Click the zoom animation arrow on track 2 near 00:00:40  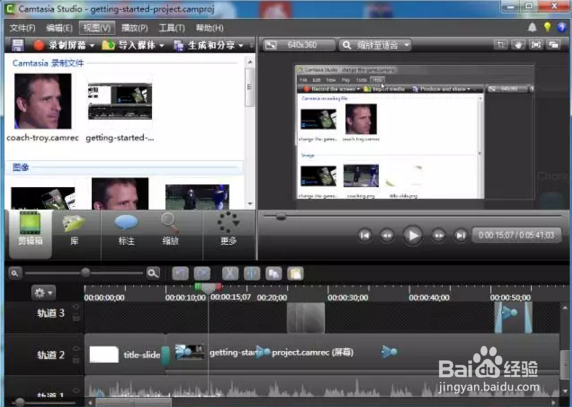tap(389, 352)
